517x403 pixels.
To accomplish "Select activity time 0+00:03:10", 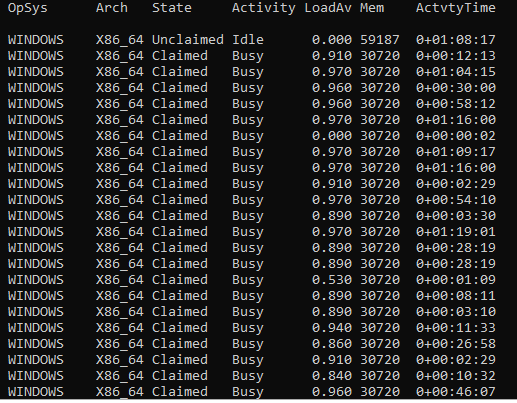I will tap(456, 312).
